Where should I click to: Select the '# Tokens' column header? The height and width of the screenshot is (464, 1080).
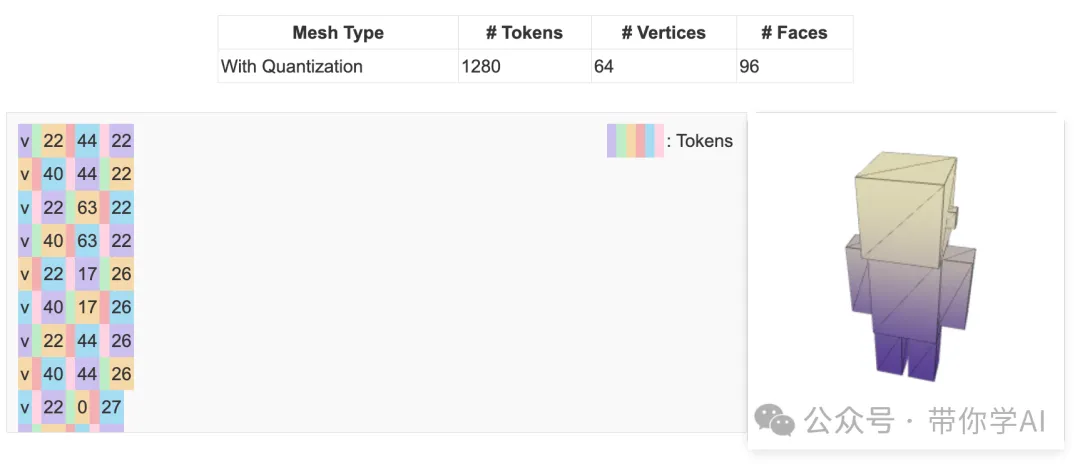[x=524, y=33]
